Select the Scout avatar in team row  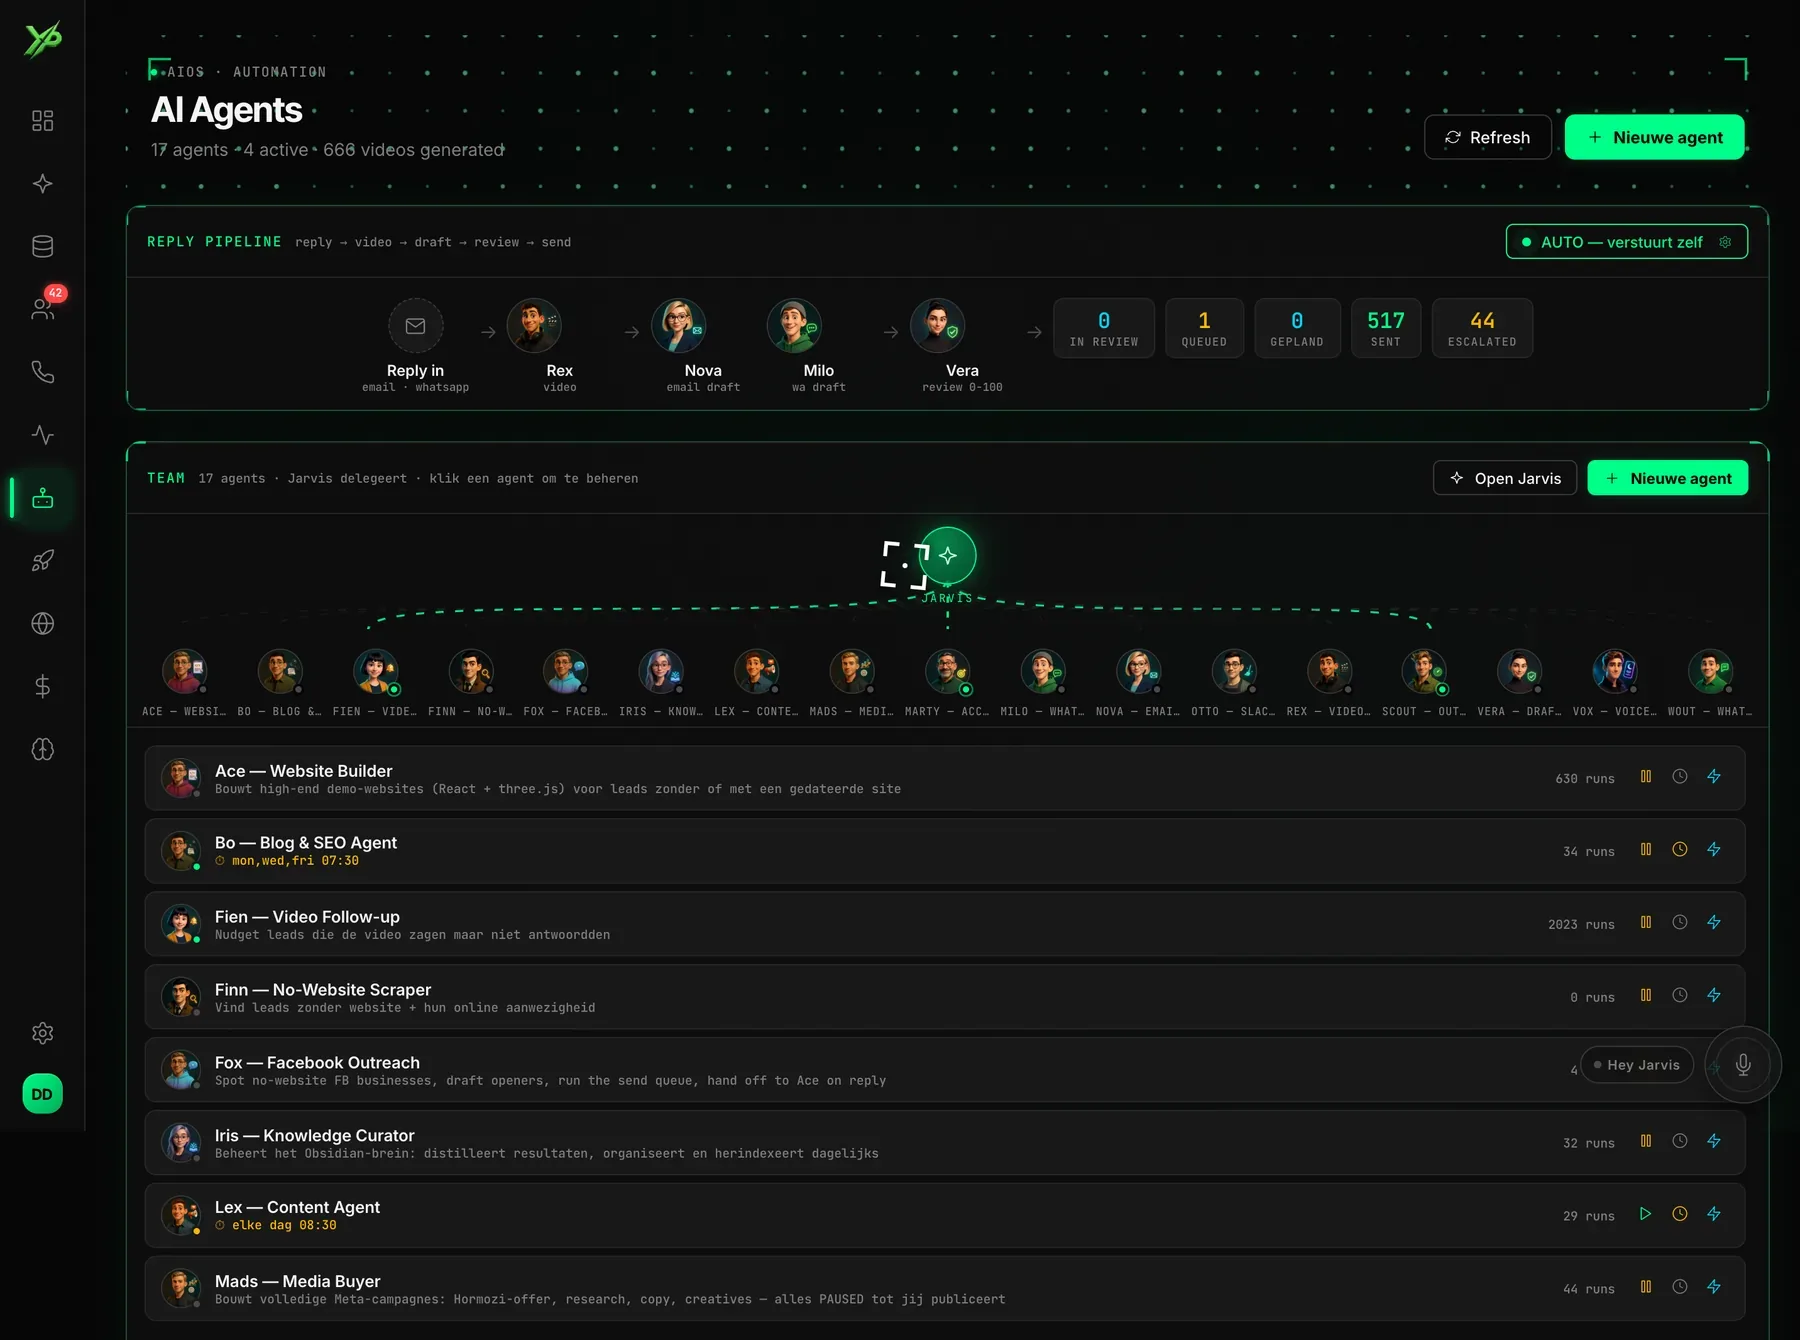pos(1424,672)
